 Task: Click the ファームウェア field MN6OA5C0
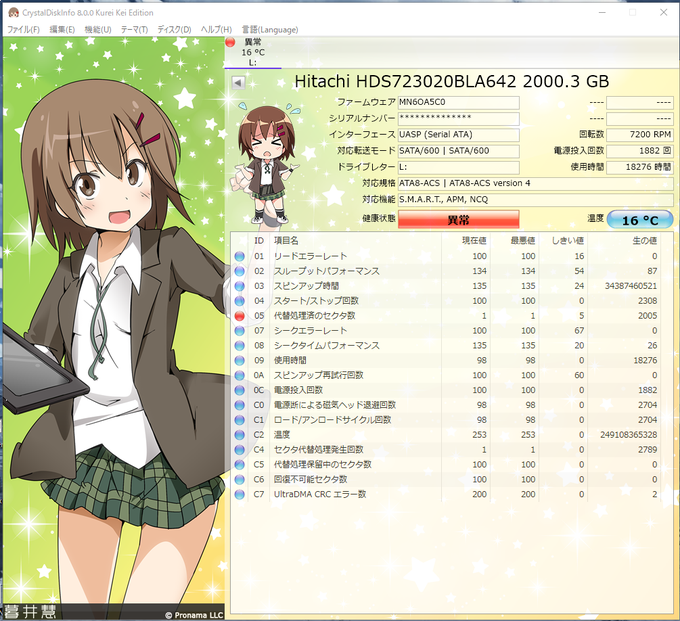tap(458, 102)
